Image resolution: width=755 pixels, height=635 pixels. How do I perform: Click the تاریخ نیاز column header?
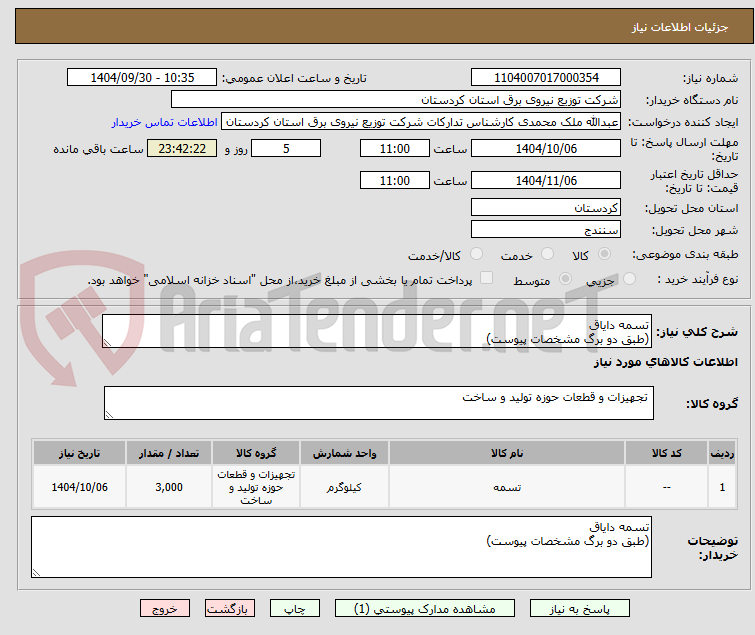tap(79, 453)
